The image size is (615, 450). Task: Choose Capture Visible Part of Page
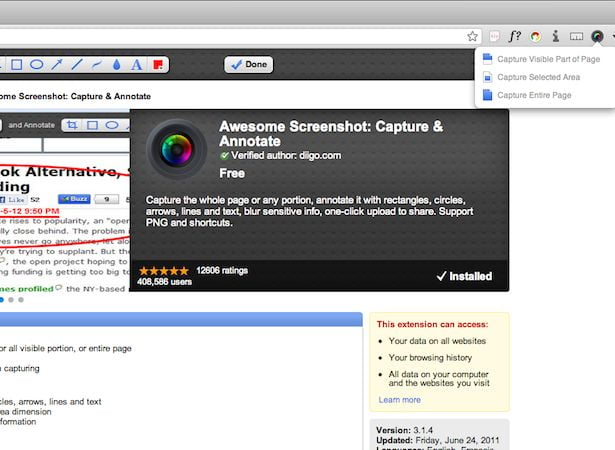548,59
